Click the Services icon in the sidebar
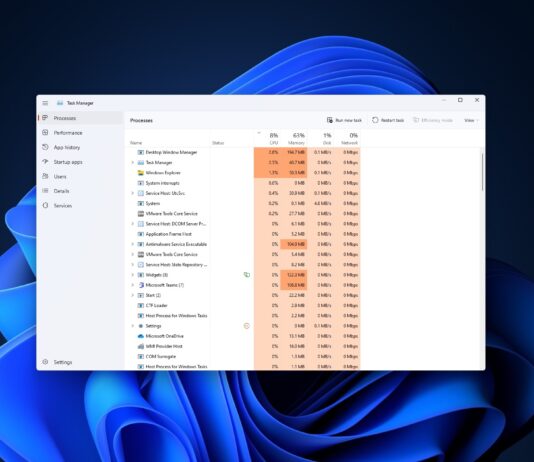 (x=45, y=205)
